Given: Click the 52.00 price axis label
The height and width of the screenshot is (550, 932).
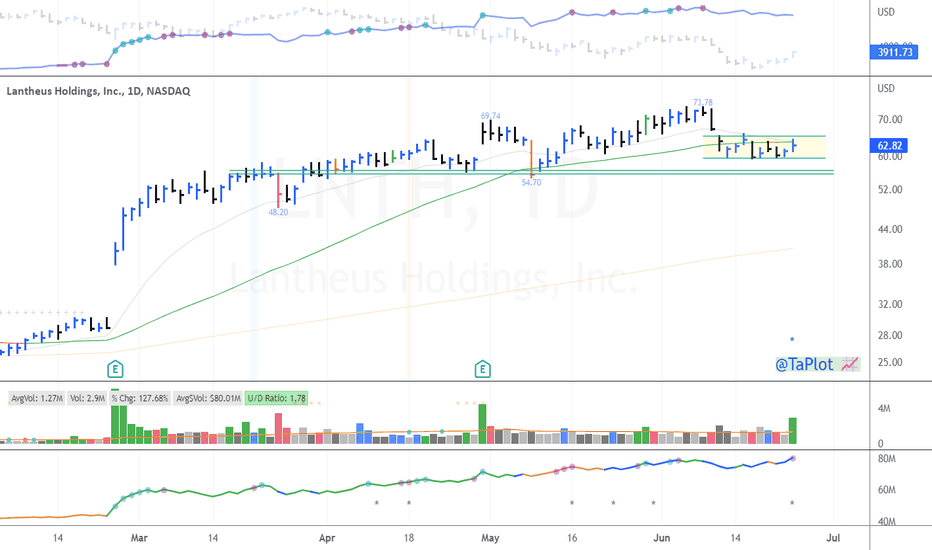Looking at the screenshot, I should [x=890, y=190].
